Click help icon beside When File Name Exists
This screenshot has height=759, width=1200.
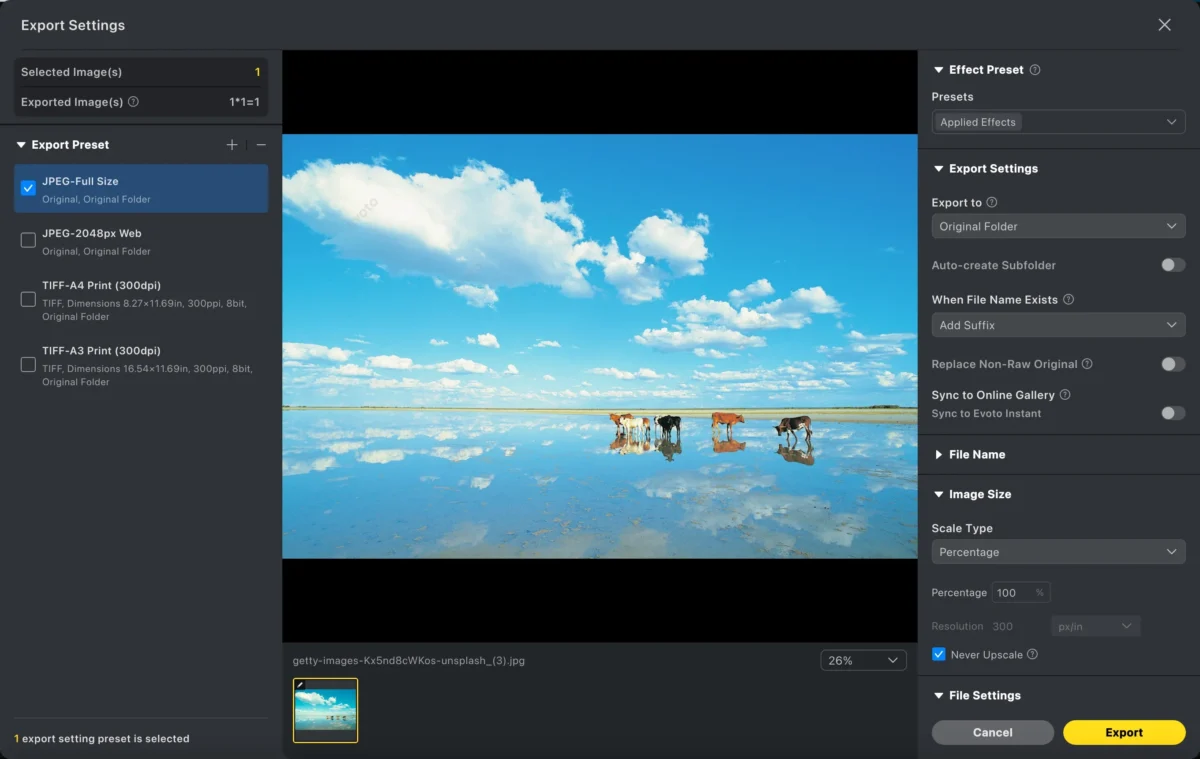pos(1068,300)
